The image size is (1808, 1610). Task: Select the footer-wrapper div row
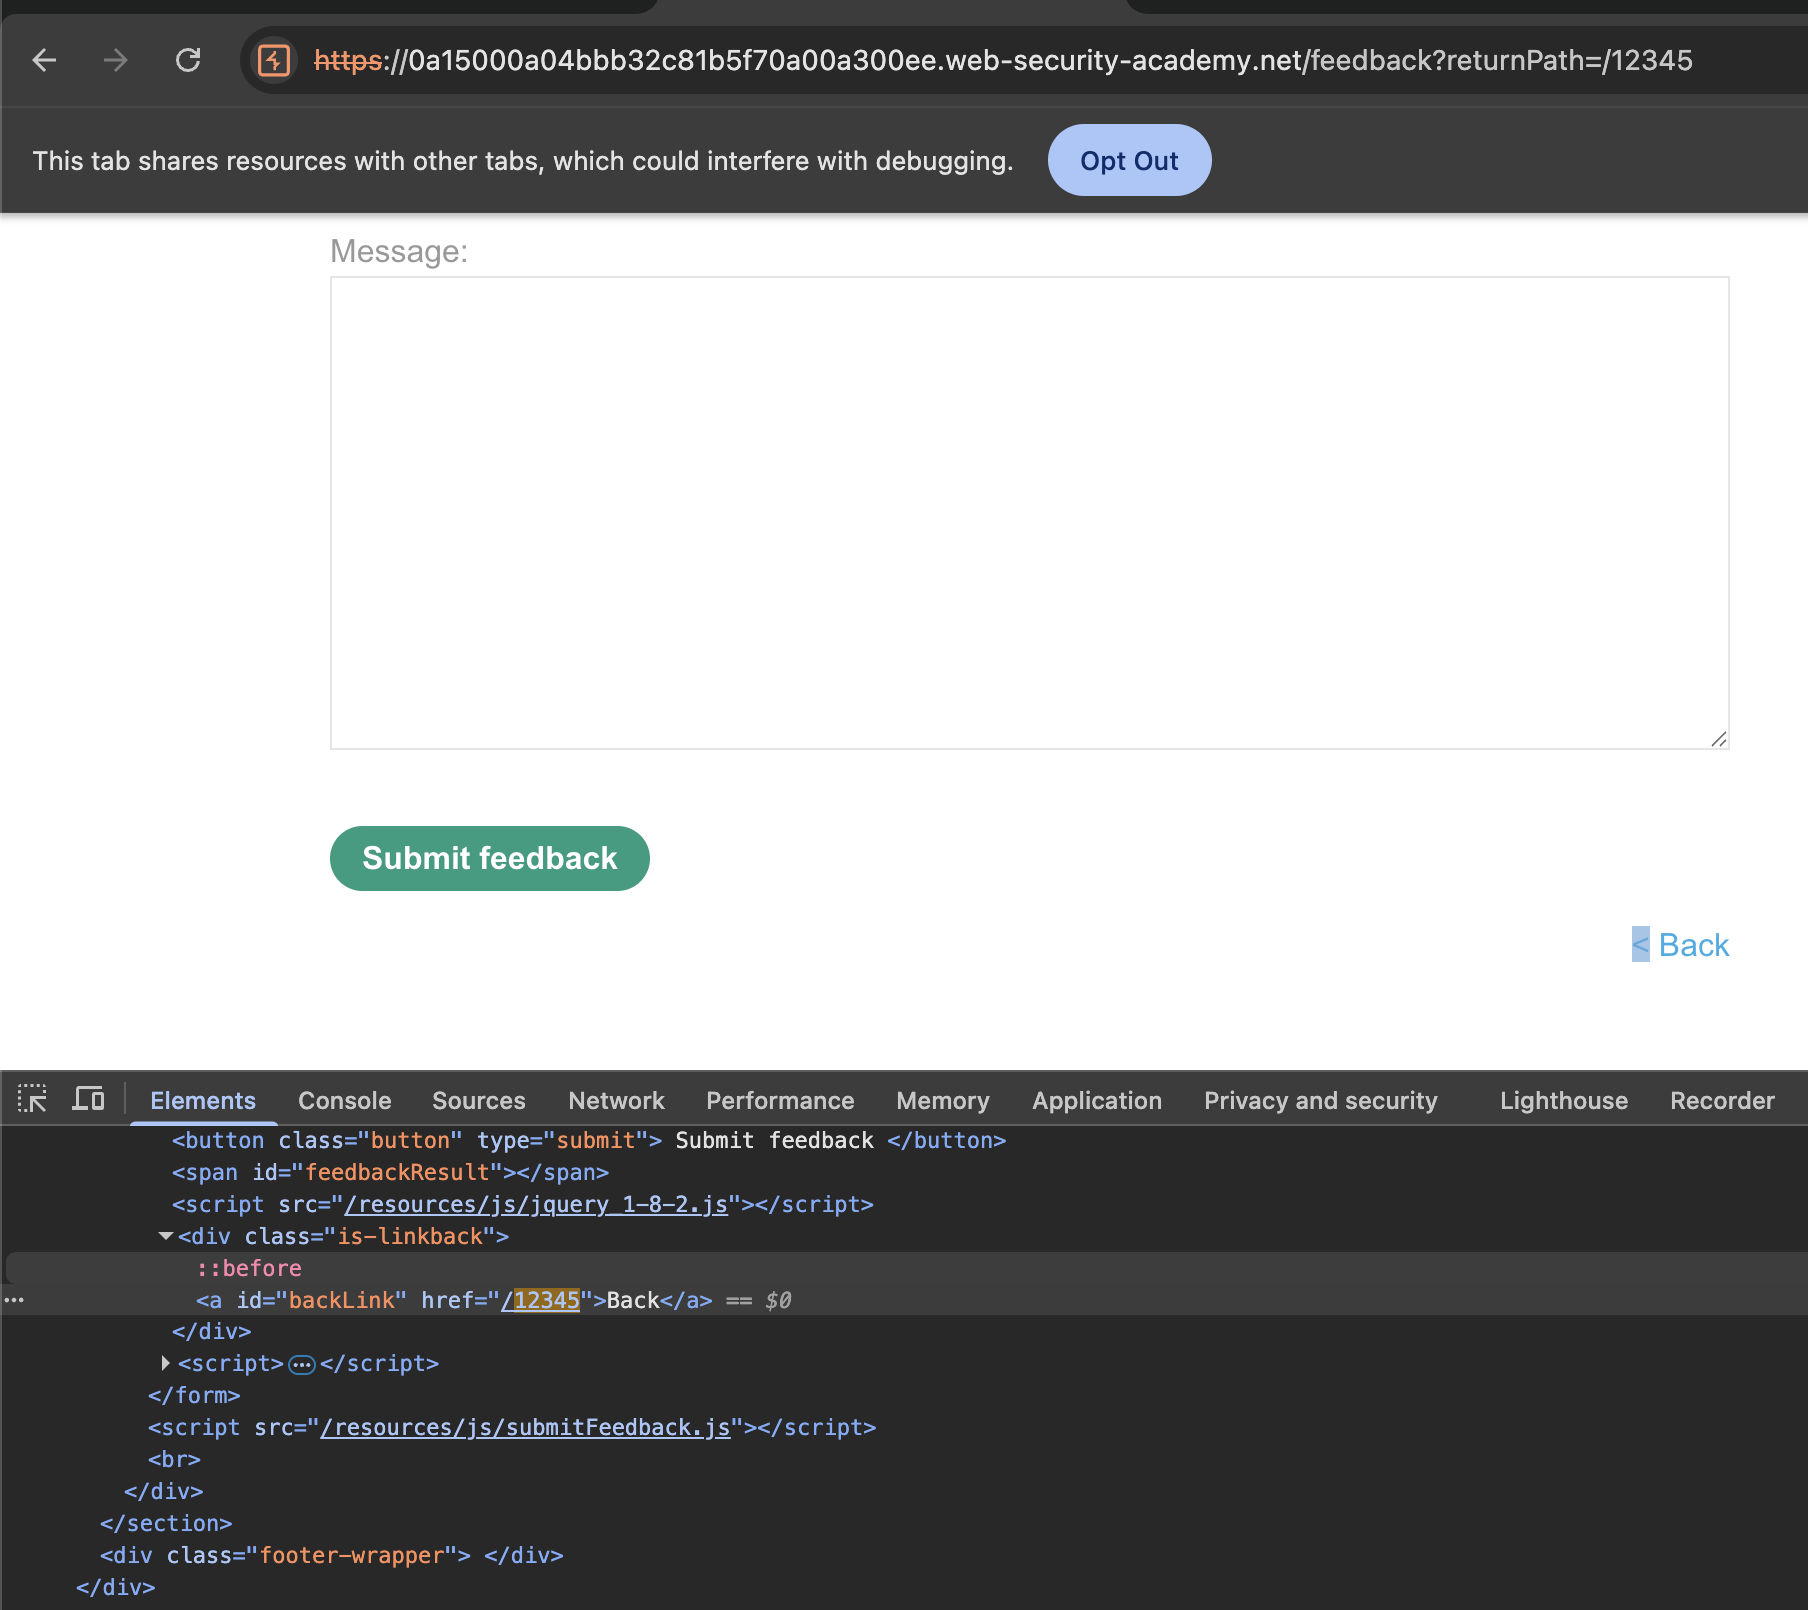tap(904, 1556)
